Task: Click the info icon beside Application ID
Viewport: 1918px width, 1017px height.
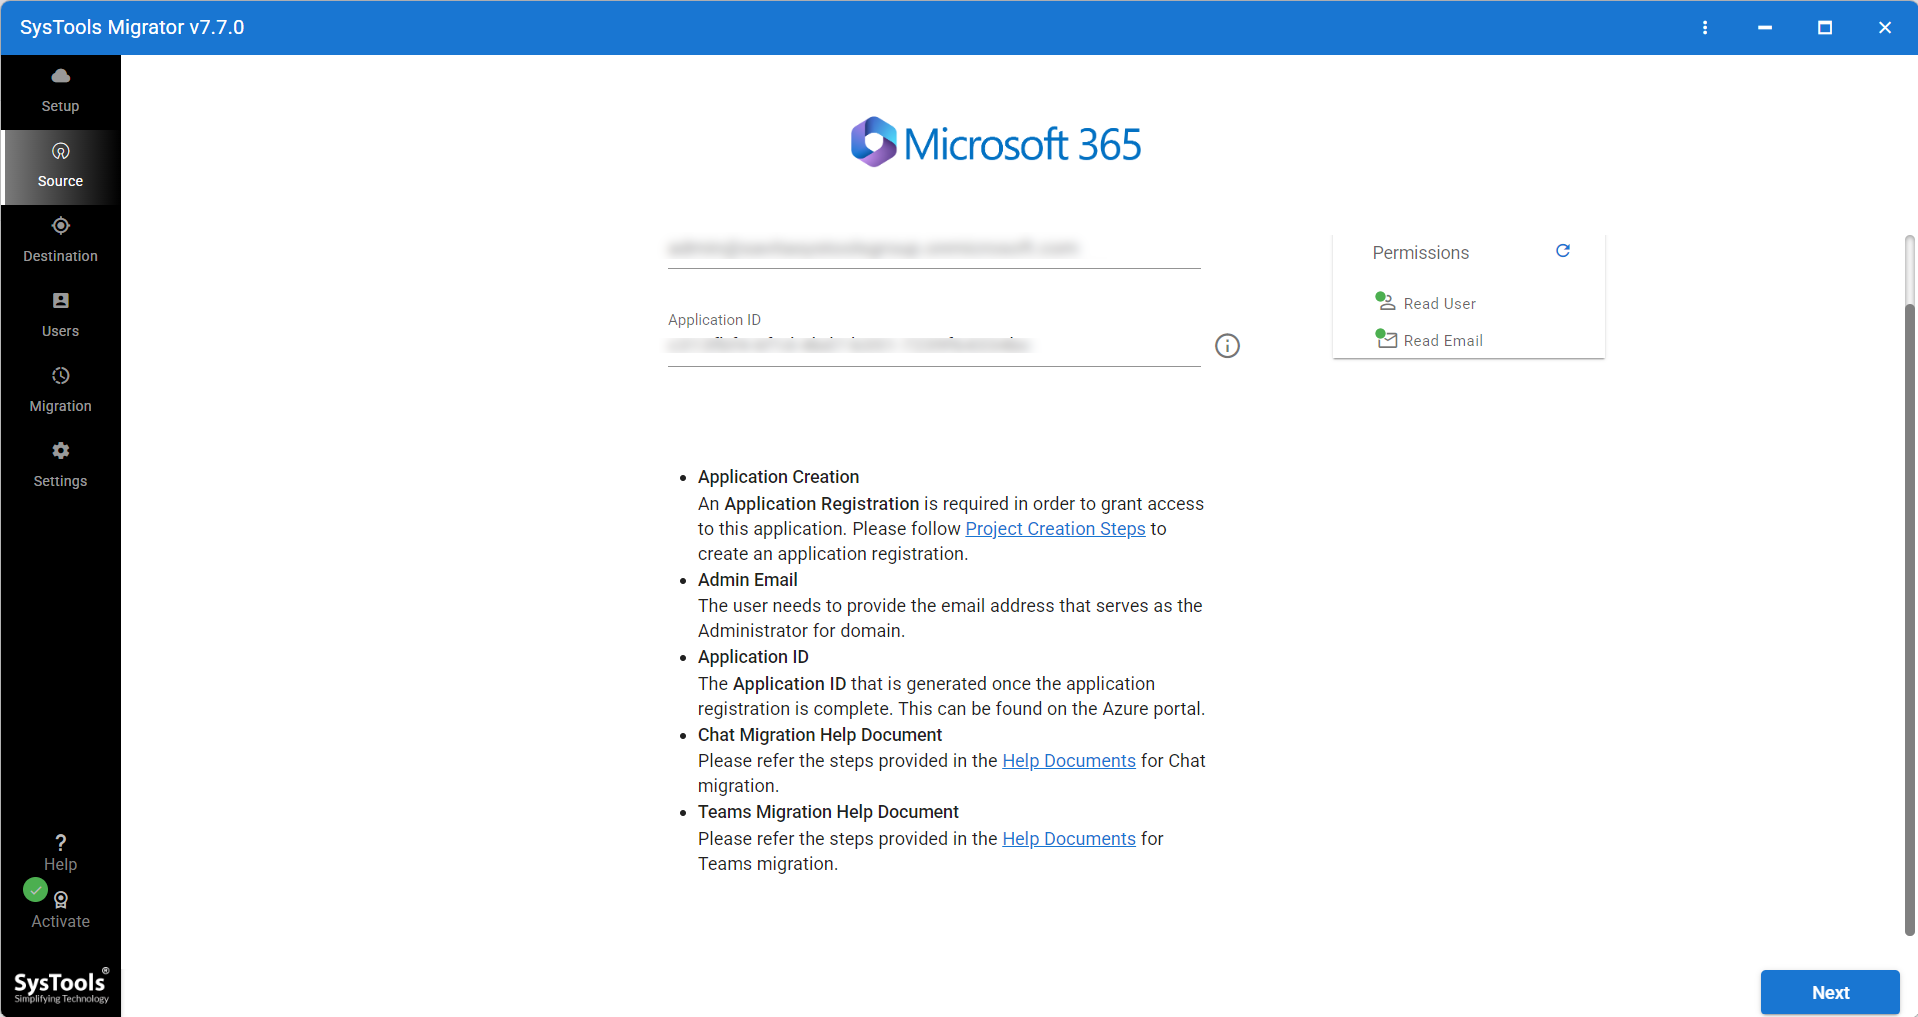Action: tap(1226, 345)
